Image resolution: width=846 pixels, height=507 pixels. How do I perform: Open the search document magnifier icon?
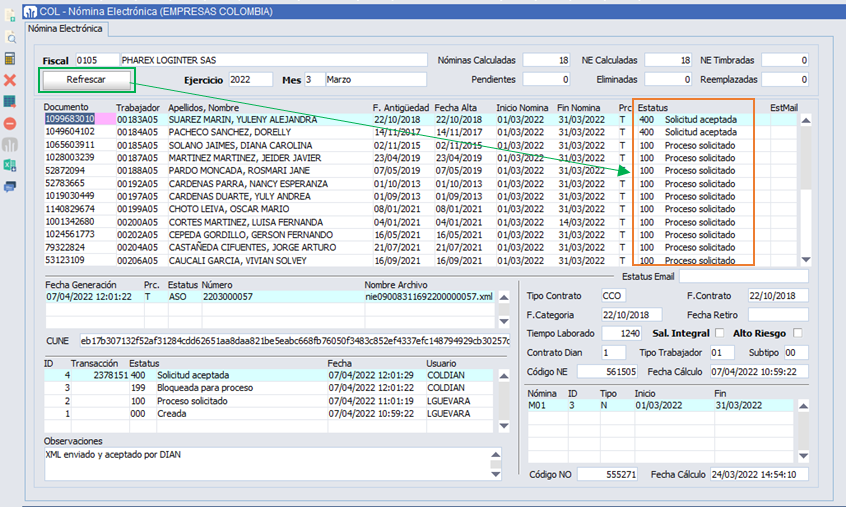10,37
